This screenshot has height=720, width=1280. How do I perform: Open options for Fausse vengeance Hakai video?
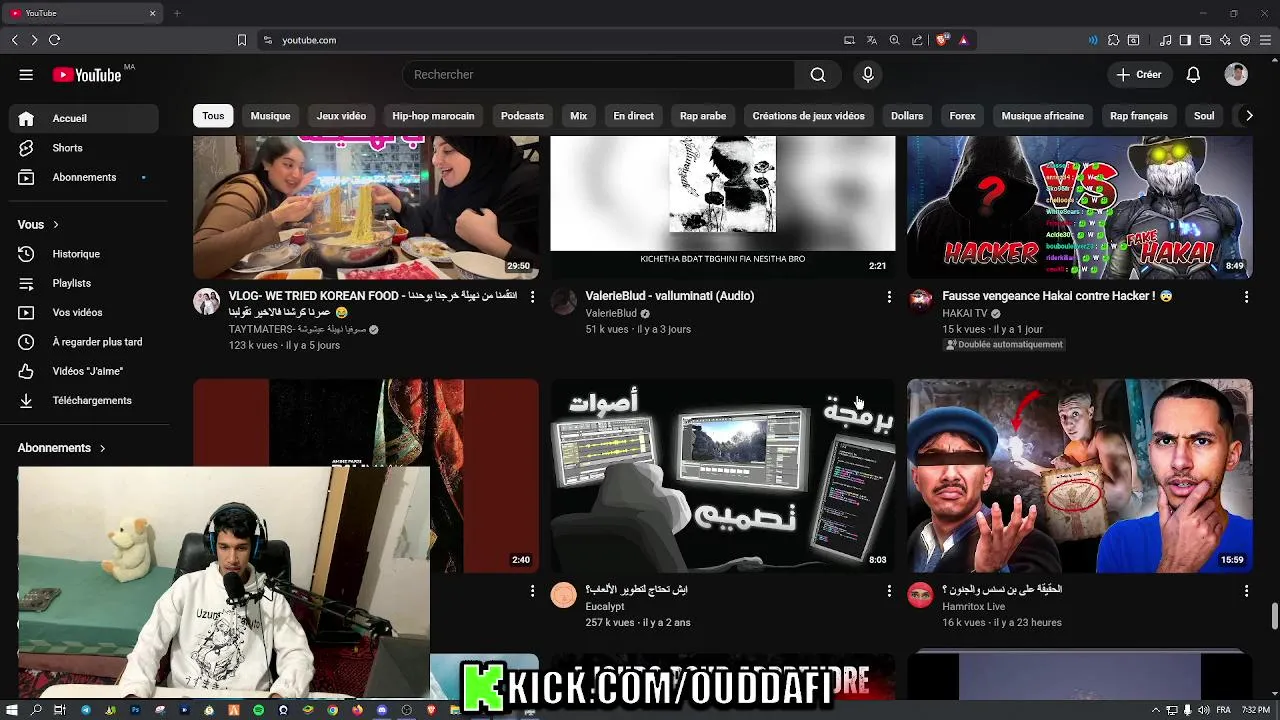1246,297
